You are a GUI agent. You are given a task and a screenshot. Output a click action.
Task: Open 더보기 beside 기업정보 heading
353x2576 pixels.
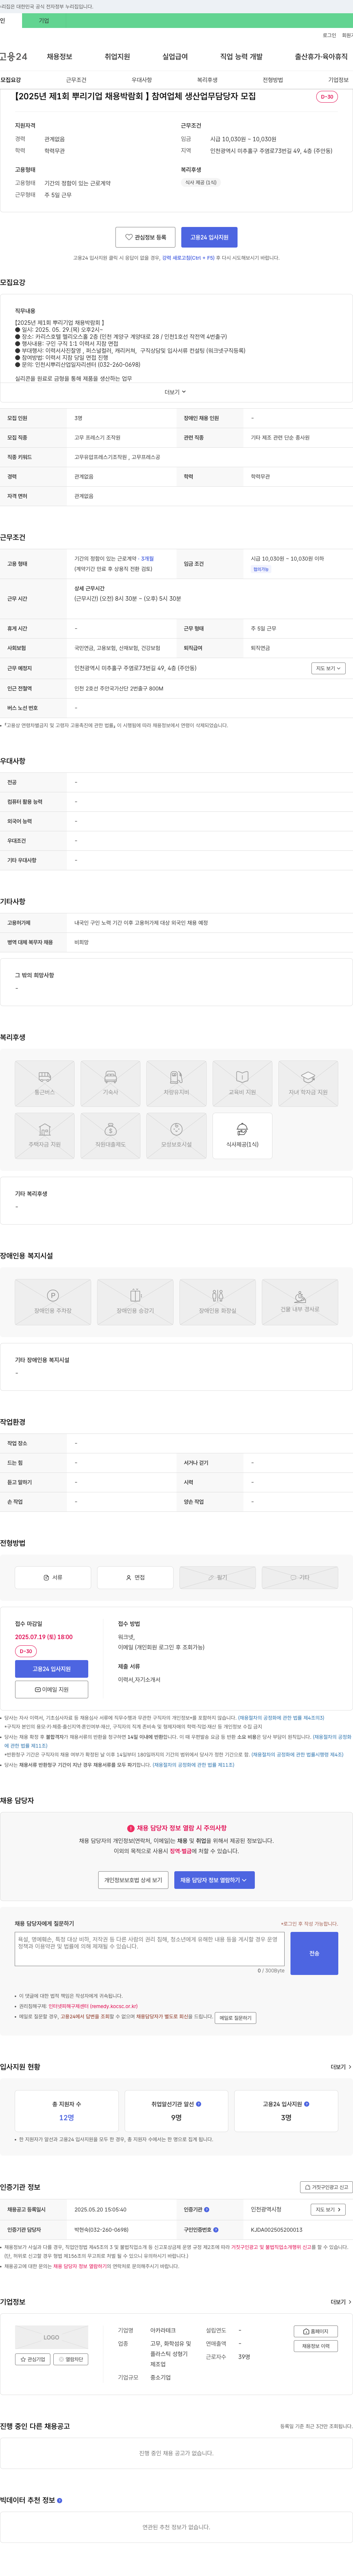341,2302
